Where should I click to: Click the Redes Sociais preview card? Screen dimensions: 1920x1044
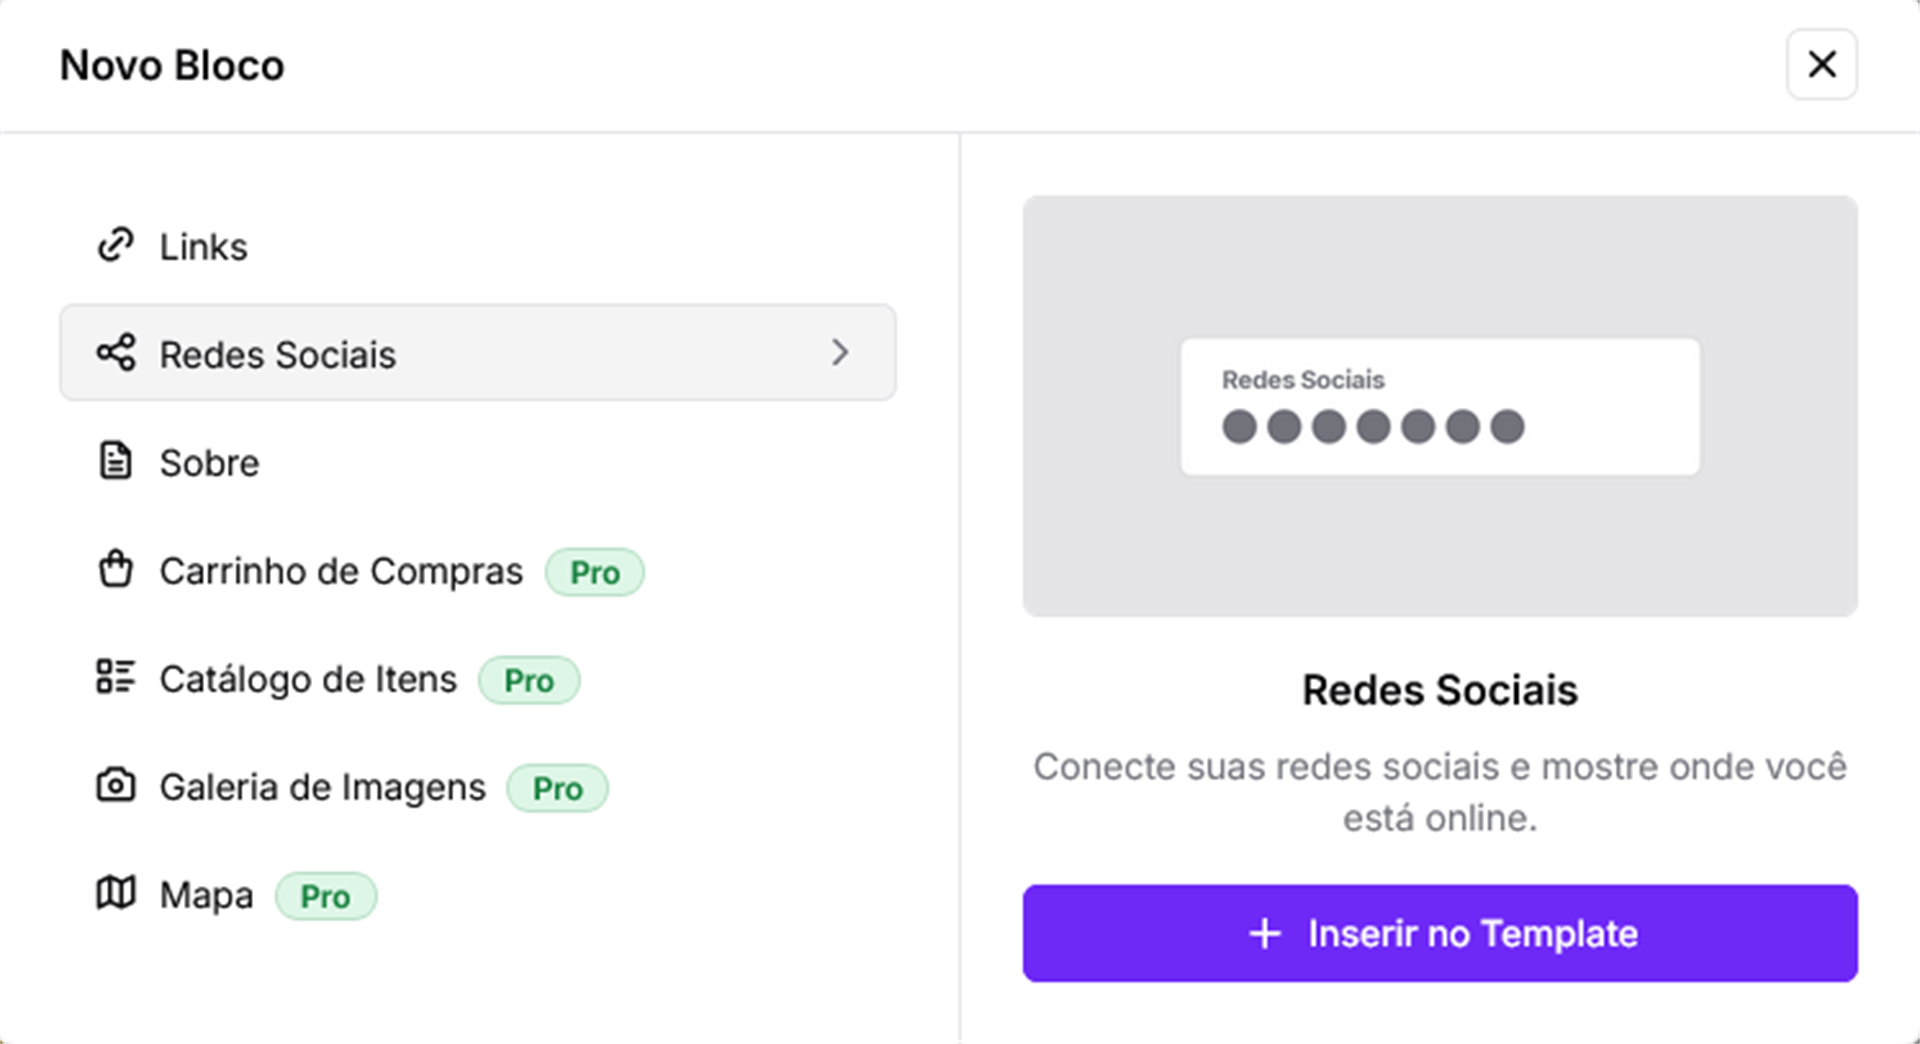pyautogui.click(x=1440, y=406)
